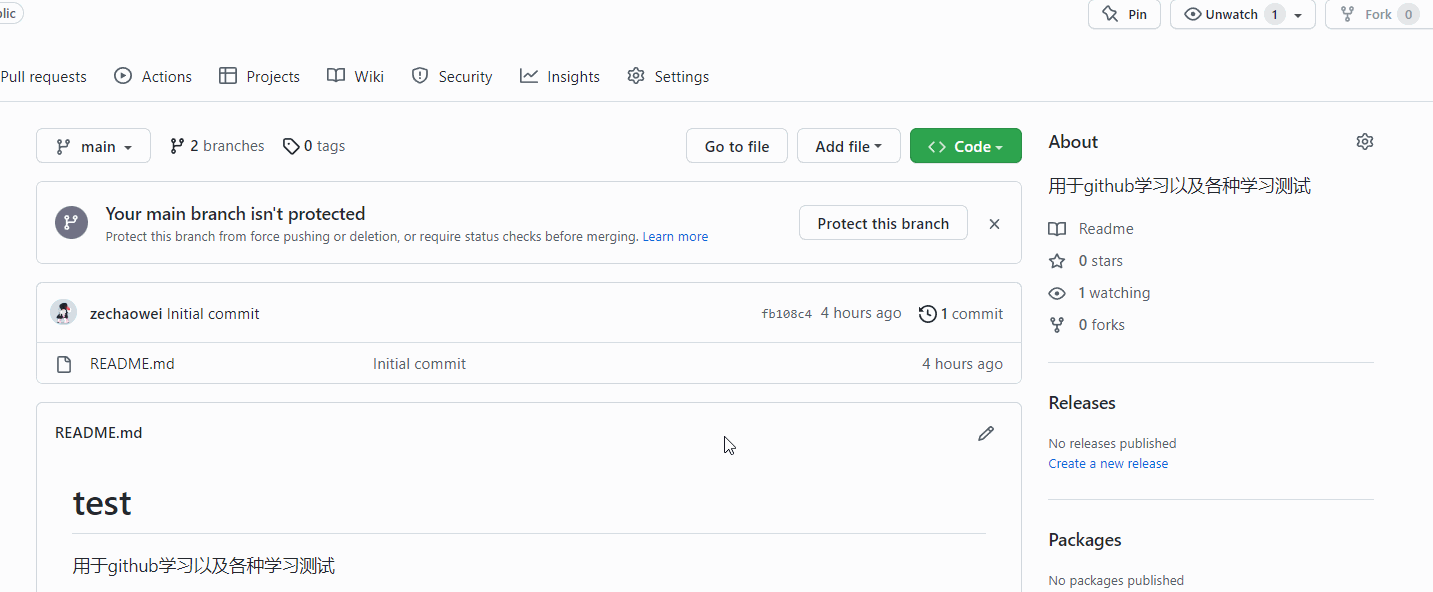This screenshot has width=1433, height=592.
Task: Click the book icon beside Readme
Action: 1057,229
